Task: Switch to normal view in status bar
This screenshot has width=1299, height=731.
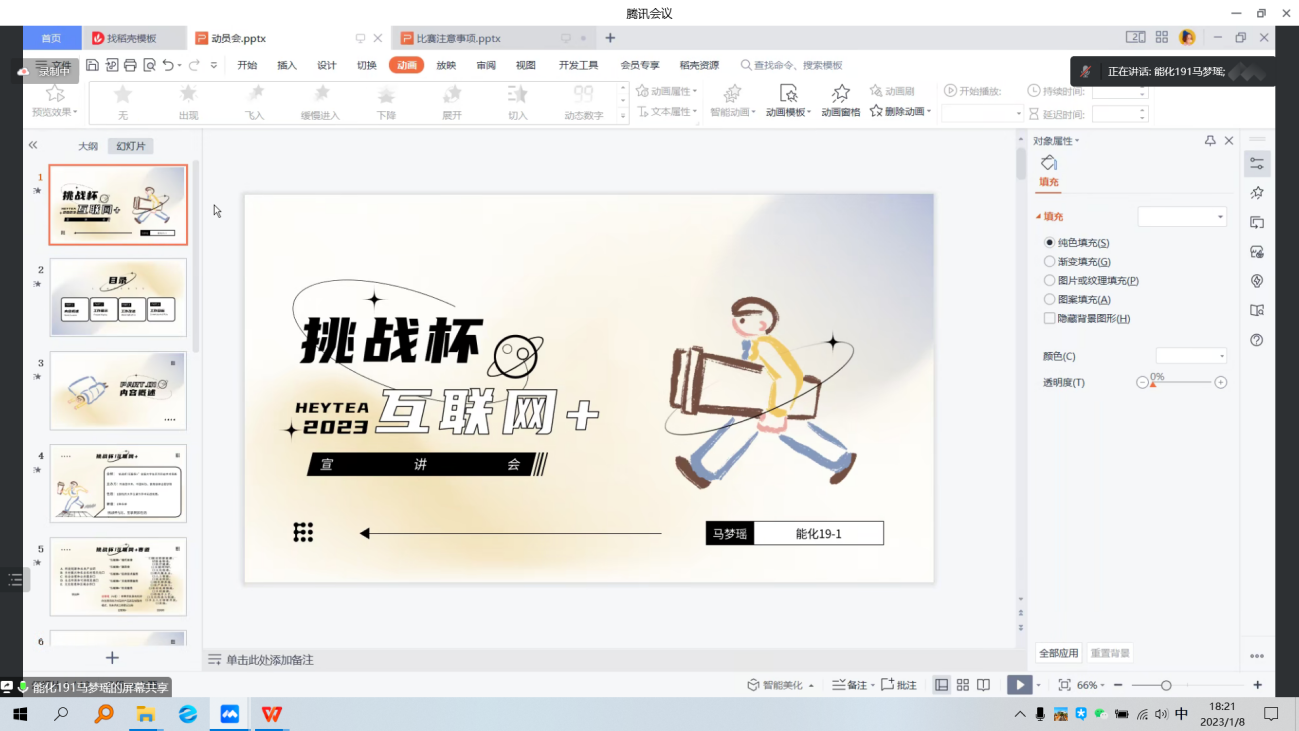Action: point(941,685)
